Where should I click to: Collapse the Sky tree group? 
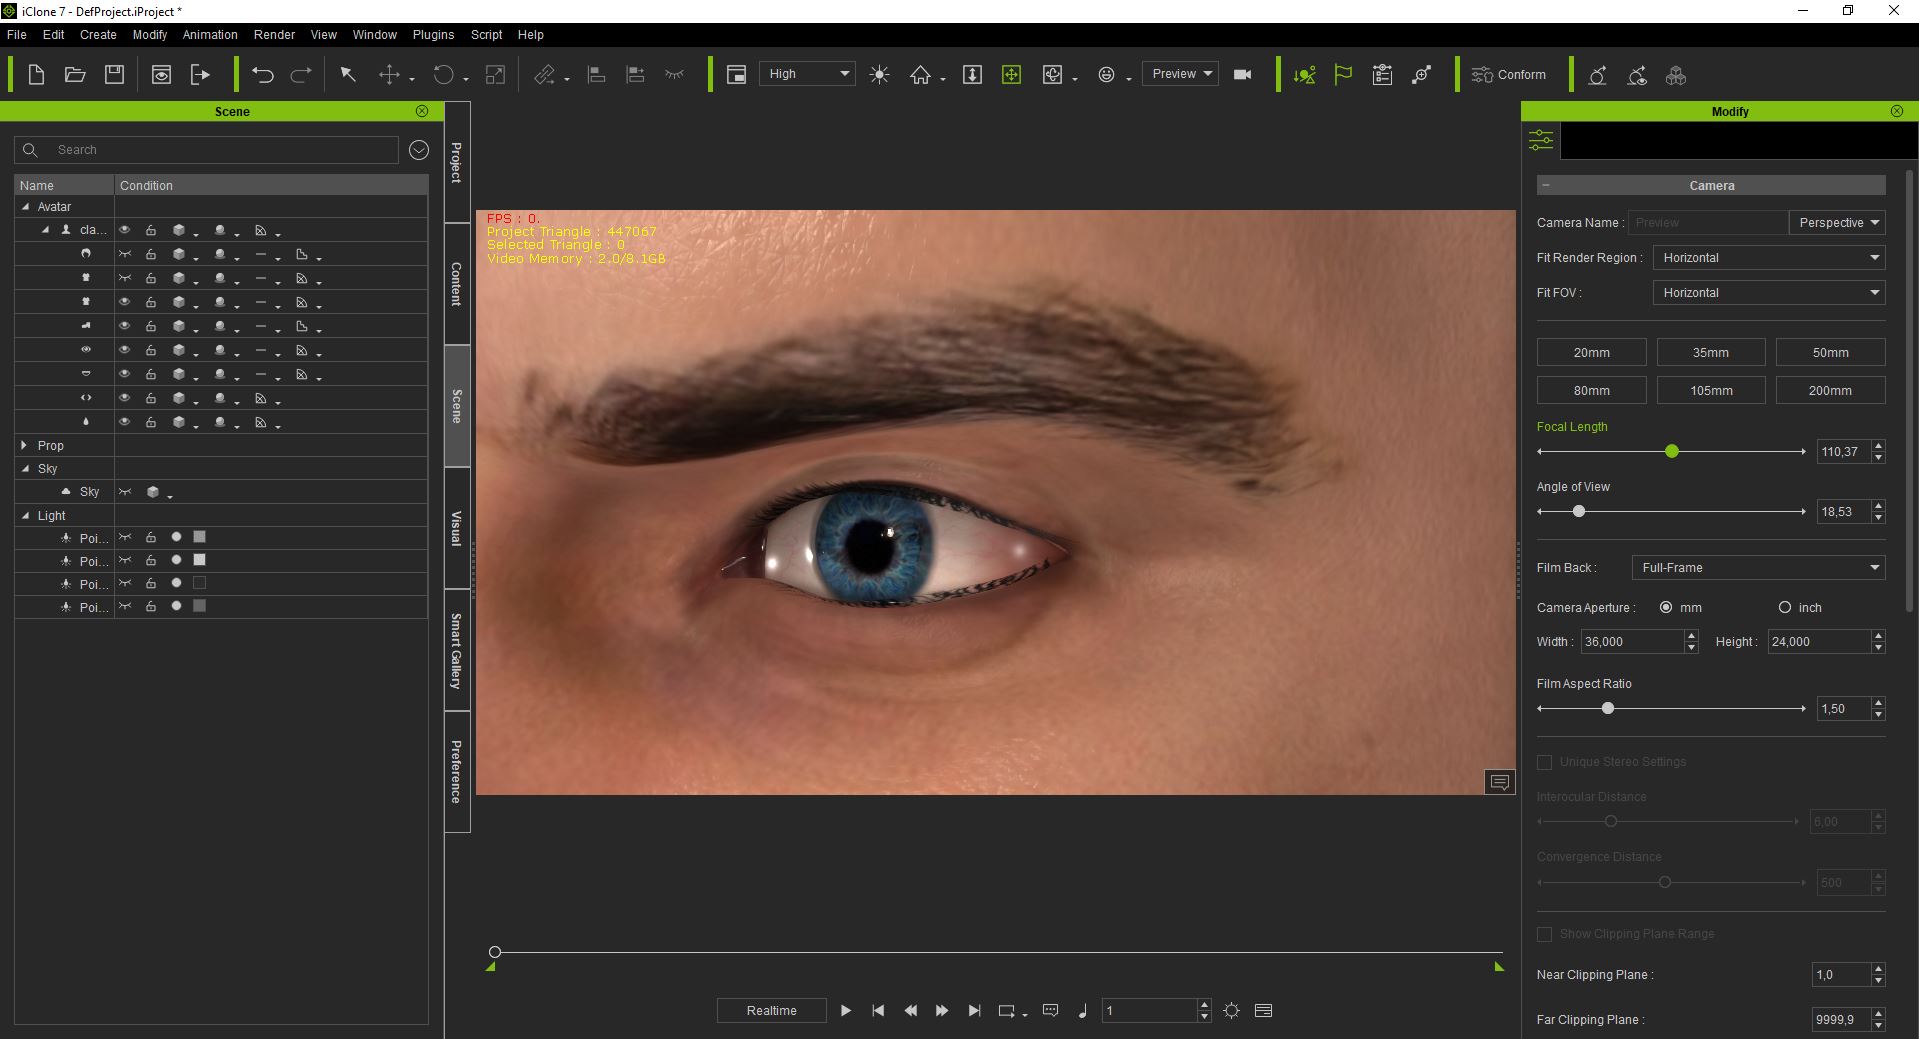[25, 468]
